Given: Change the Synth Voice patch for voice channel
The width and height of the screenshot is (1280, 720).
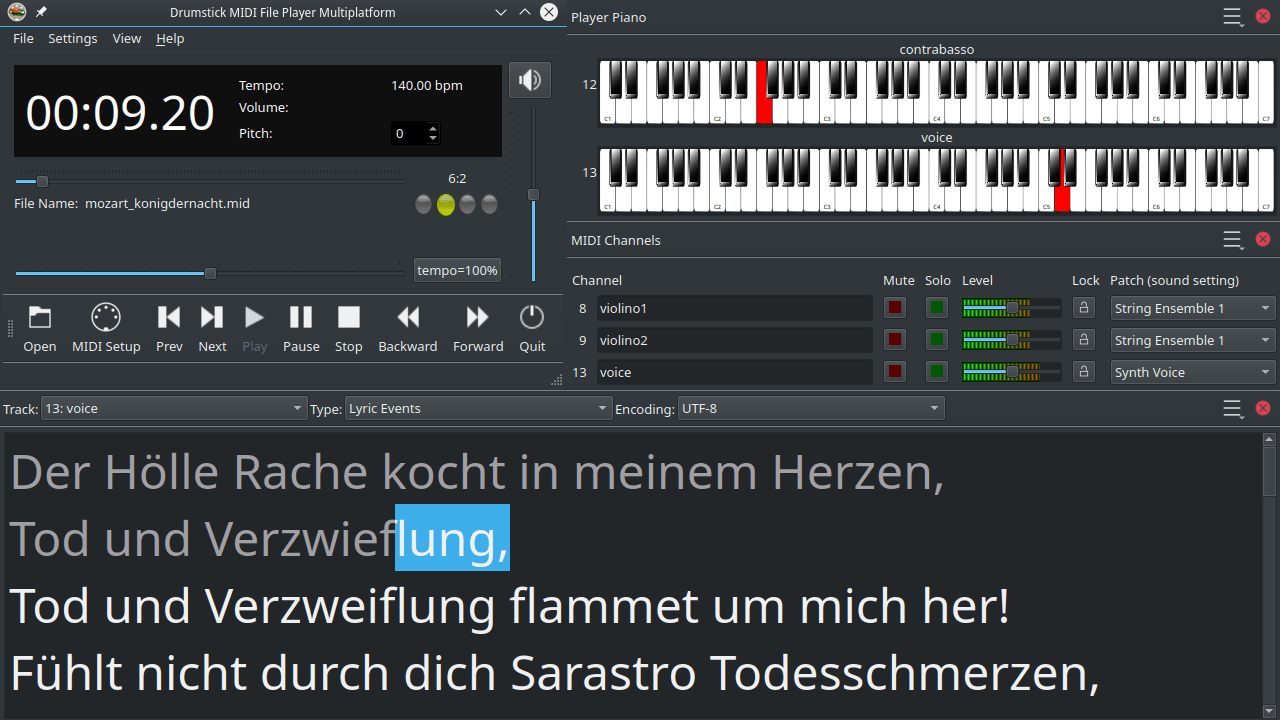Looking at the screenshot, I should [x=1192, y=372].
